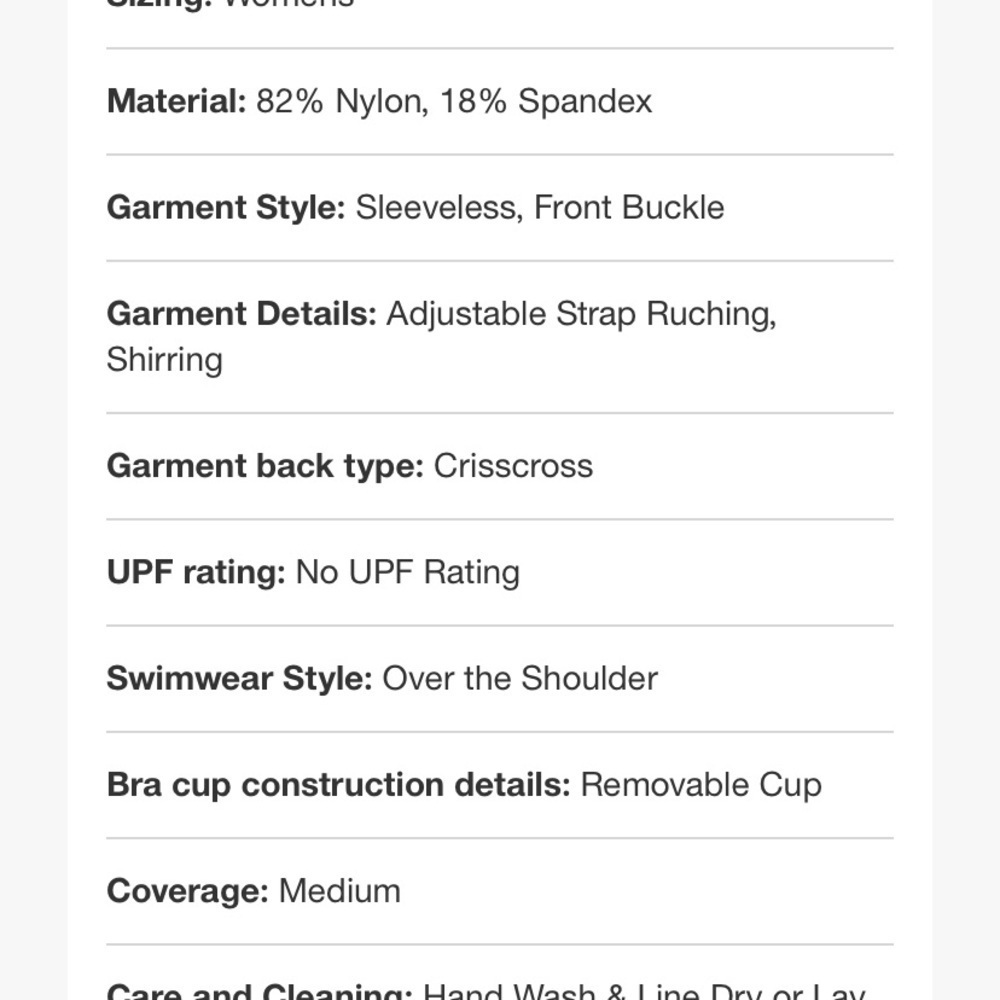Click the partially visible Sizing row

pos(499,5)
